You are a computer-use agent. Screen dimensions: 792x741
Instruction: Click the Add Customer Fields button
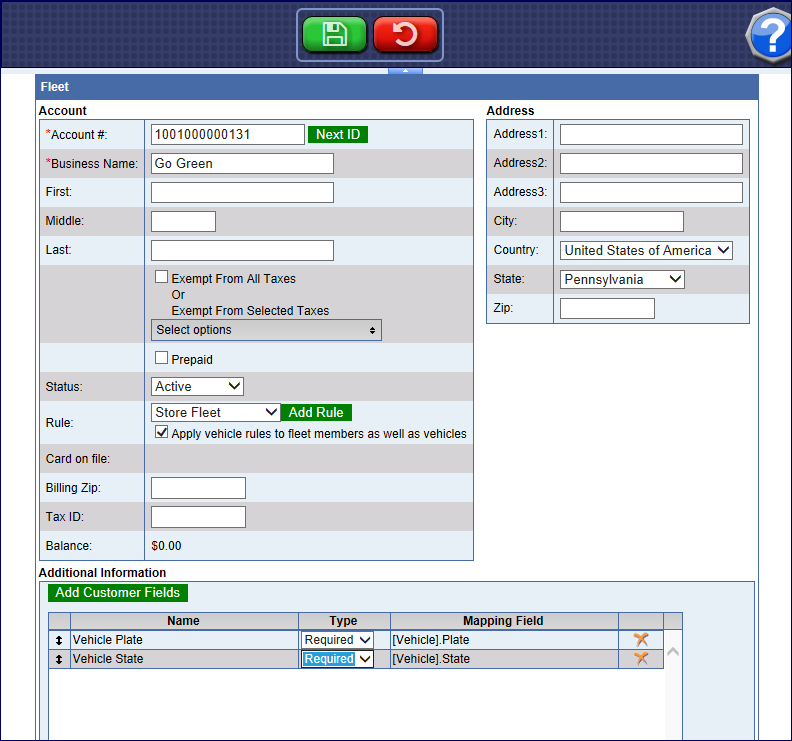tap(118, 593)
